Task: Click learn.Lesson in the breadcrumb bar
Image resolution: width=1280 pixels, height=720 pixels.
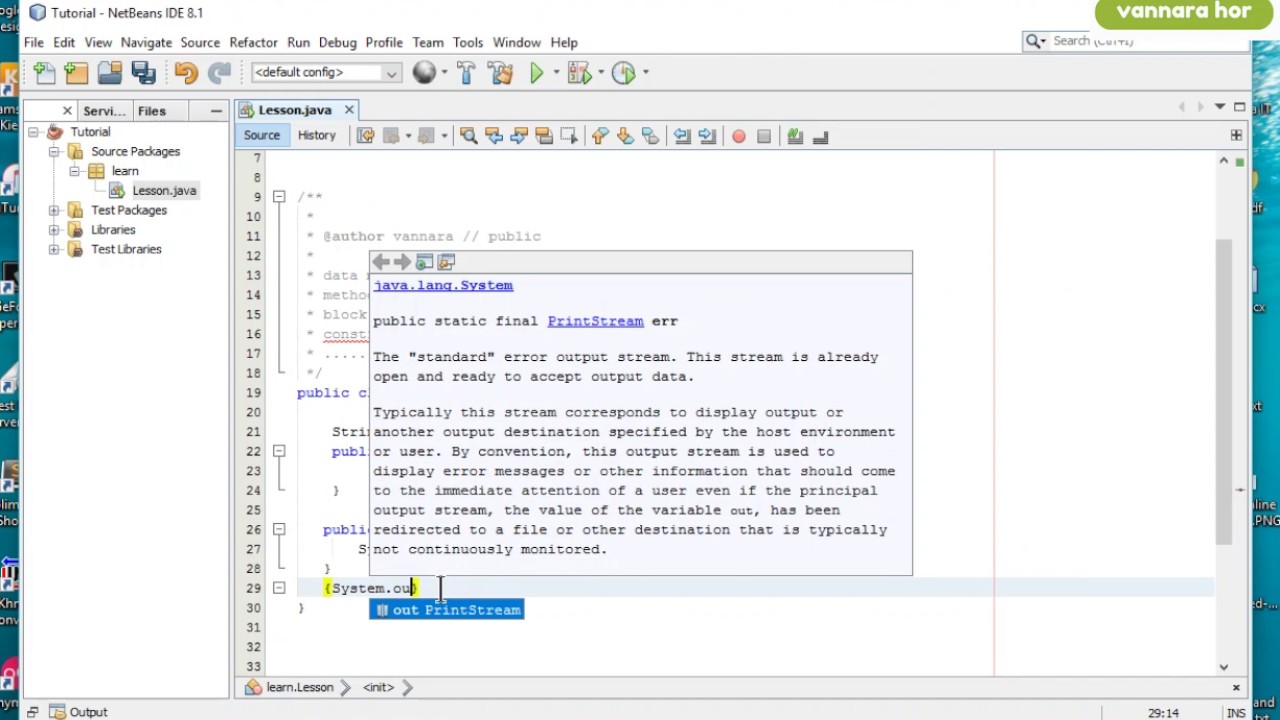Action: 299,688
